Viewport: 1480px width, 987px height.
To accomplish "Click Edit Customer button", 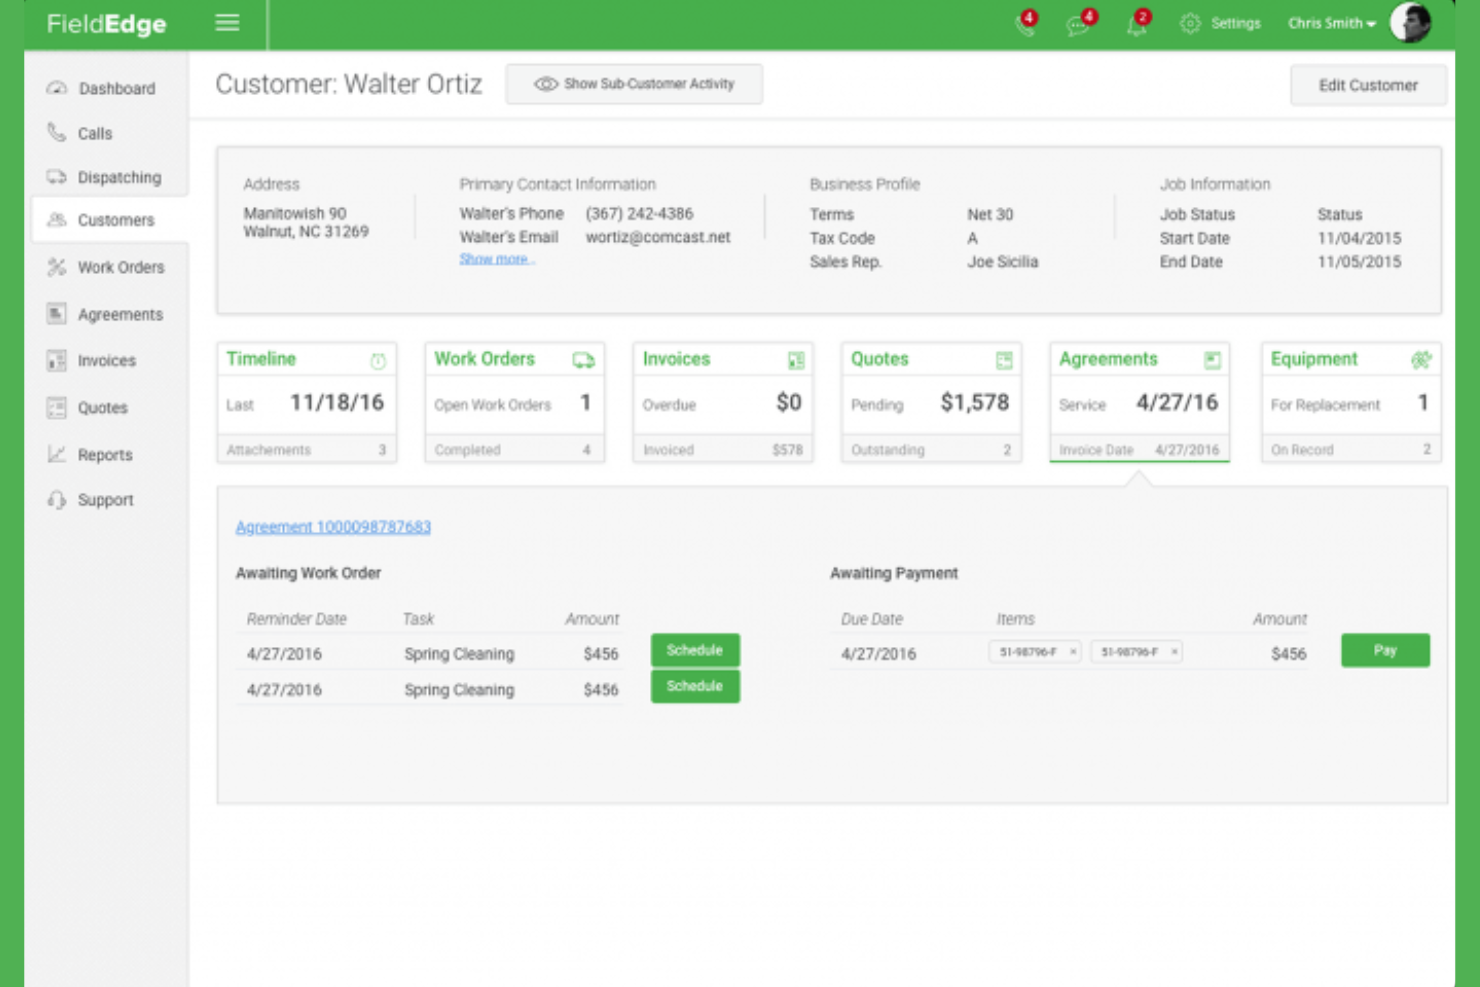I will coord(1367,85).
